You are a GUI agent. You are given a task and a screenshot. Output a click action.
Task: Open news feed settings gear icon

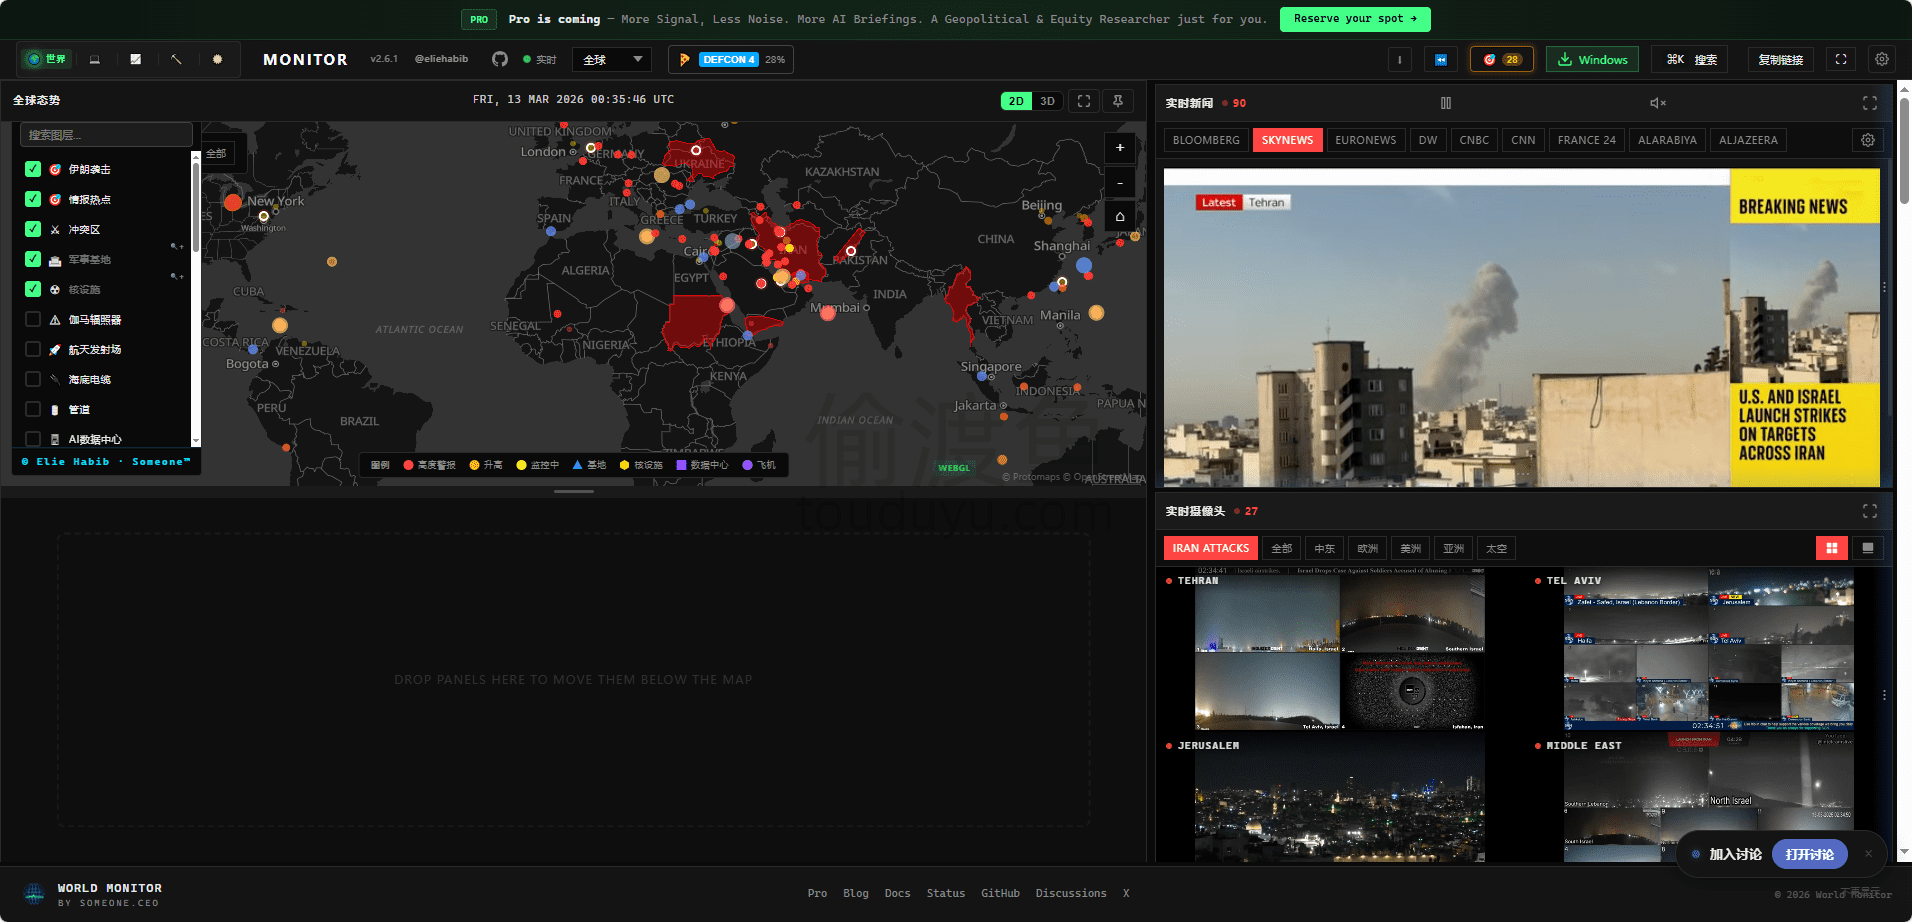[x=1867, y=140]
